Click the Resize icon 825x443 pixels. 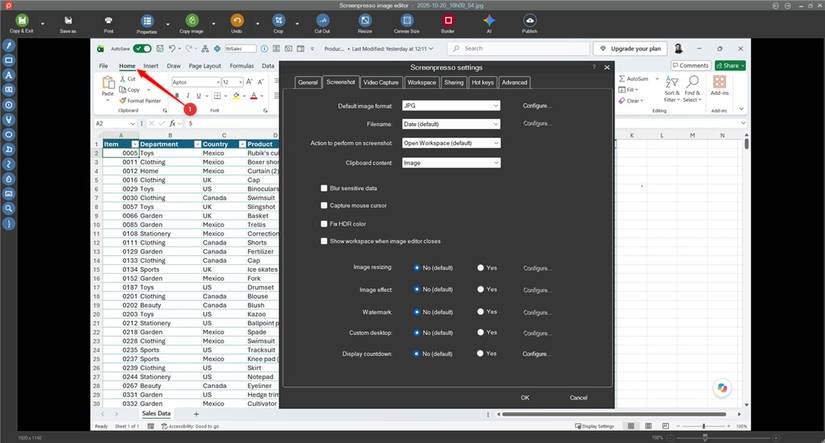point(365,21)
